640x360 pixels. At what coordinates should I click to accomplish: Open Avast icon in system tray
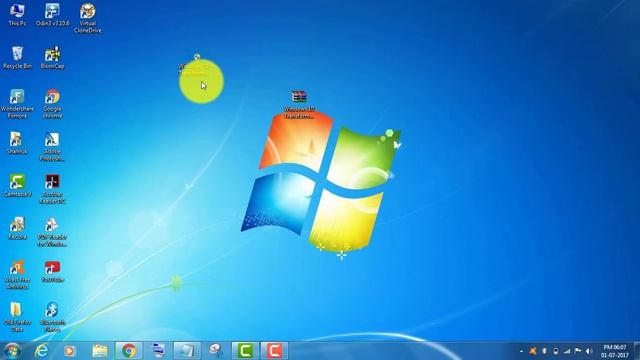point(533,351)
